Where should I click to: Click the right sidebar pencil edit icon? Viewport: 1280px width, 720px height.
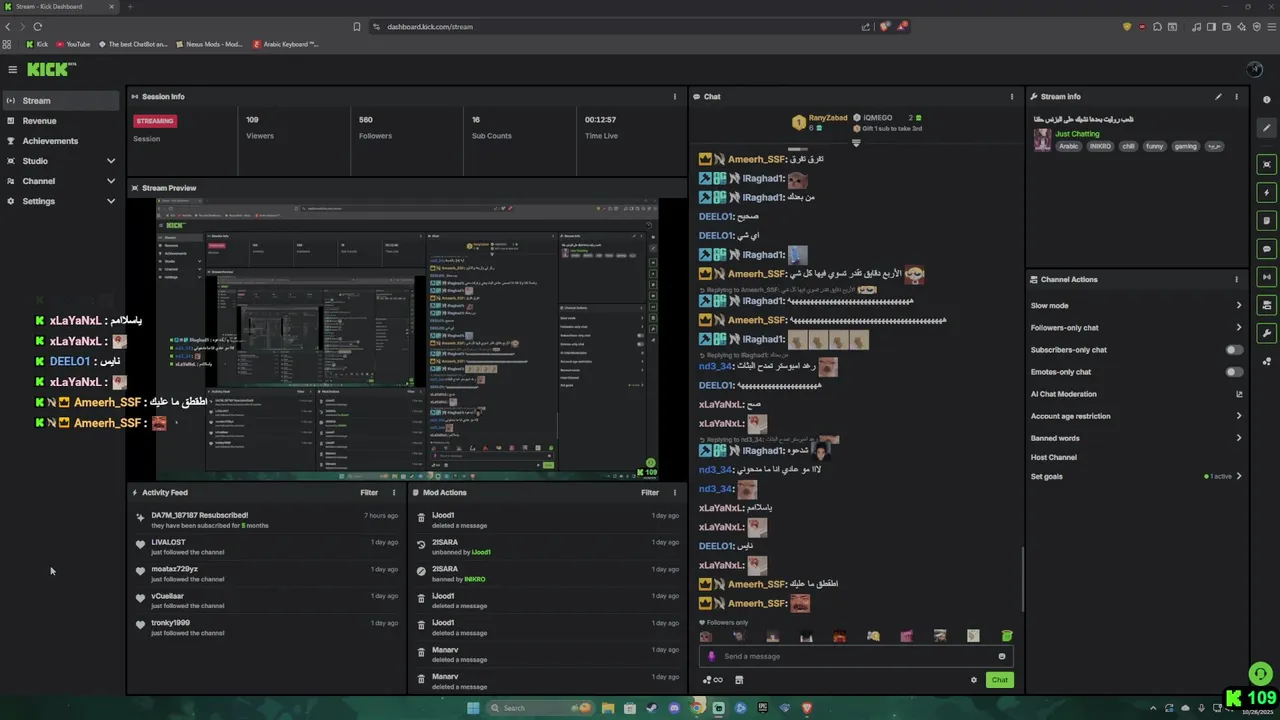pos(1267,128)
